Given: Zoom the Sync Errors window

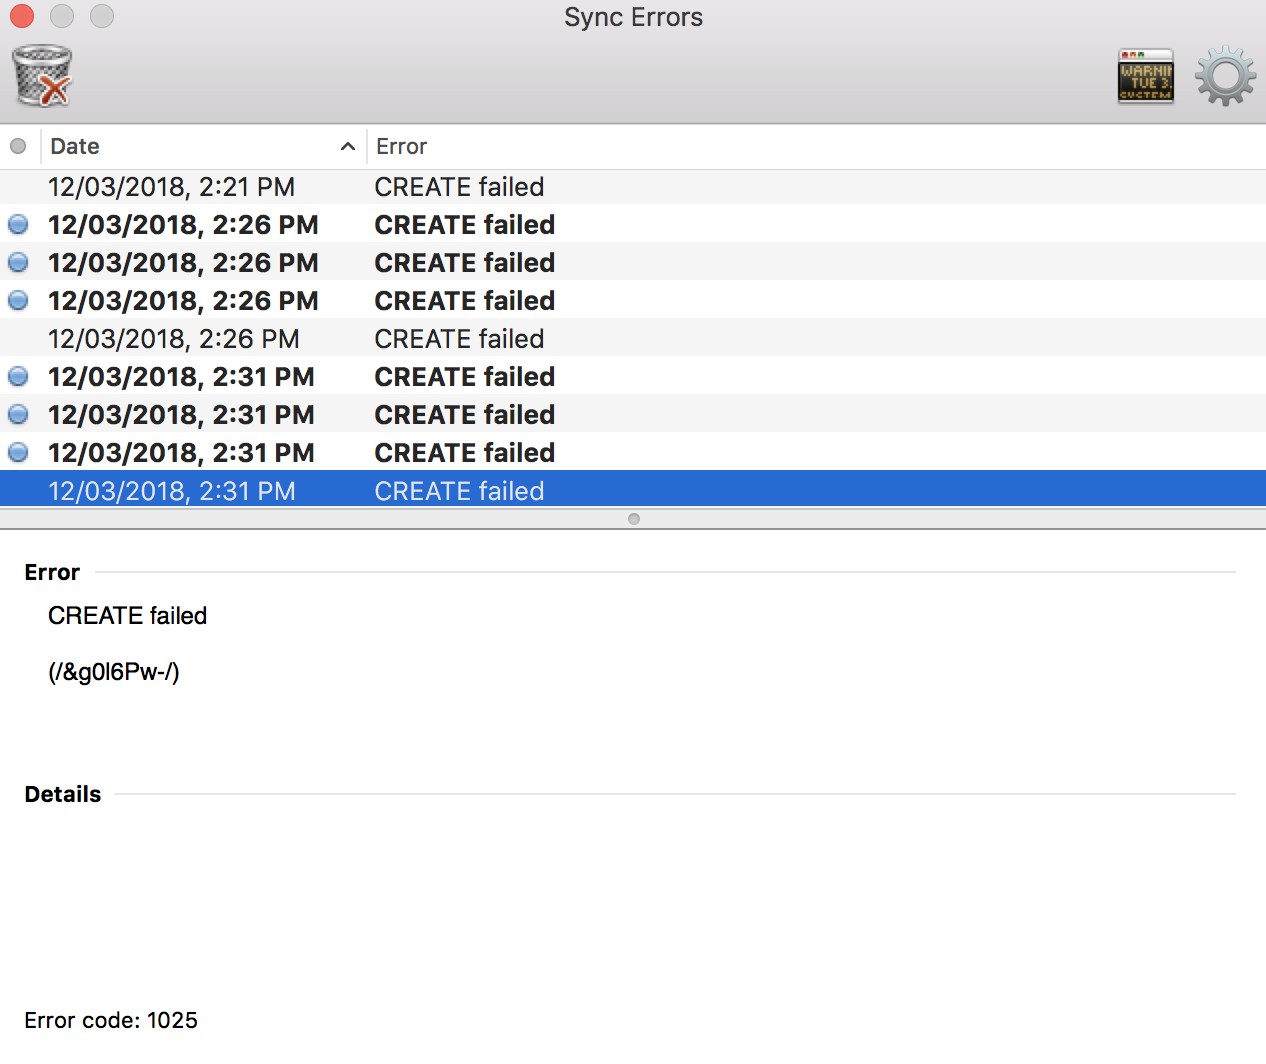Looking at the screenshot, I should click(x=102, y=16).
